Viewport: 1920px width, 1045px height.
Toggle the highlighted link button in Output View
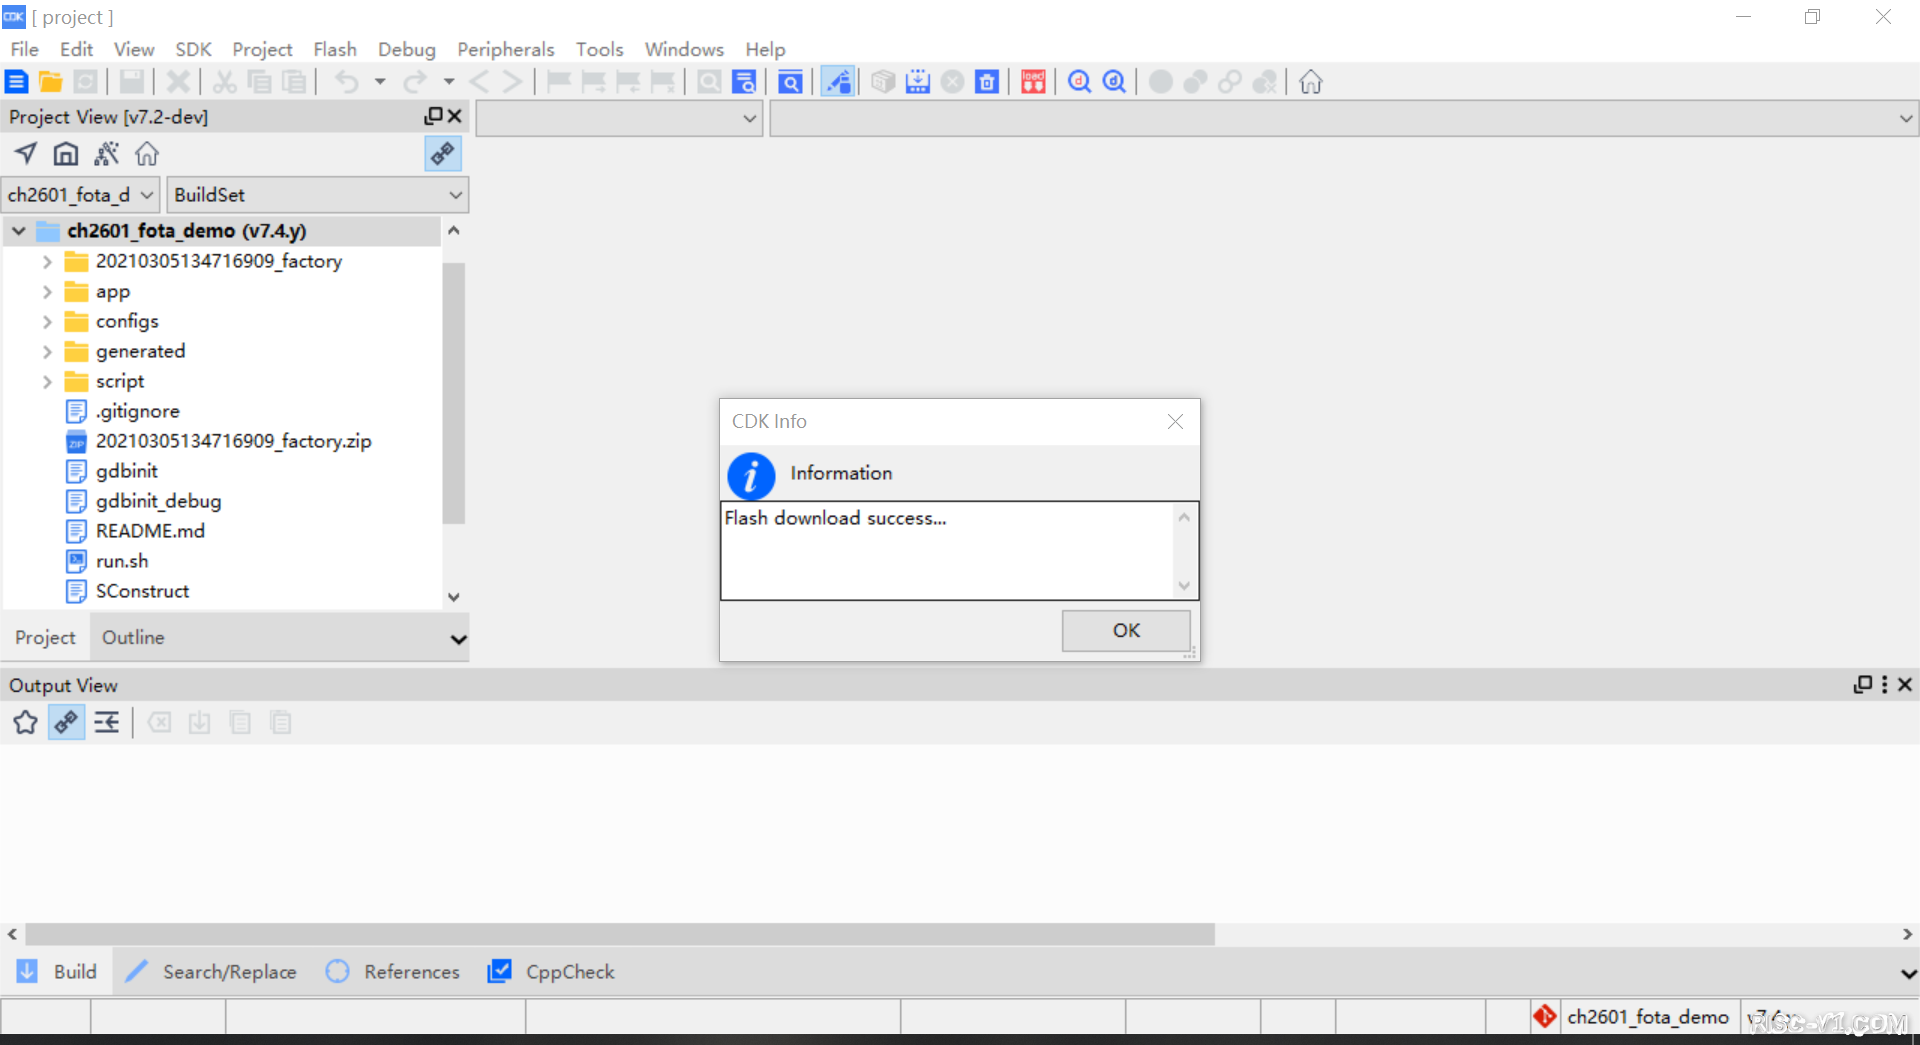[66, 722]
